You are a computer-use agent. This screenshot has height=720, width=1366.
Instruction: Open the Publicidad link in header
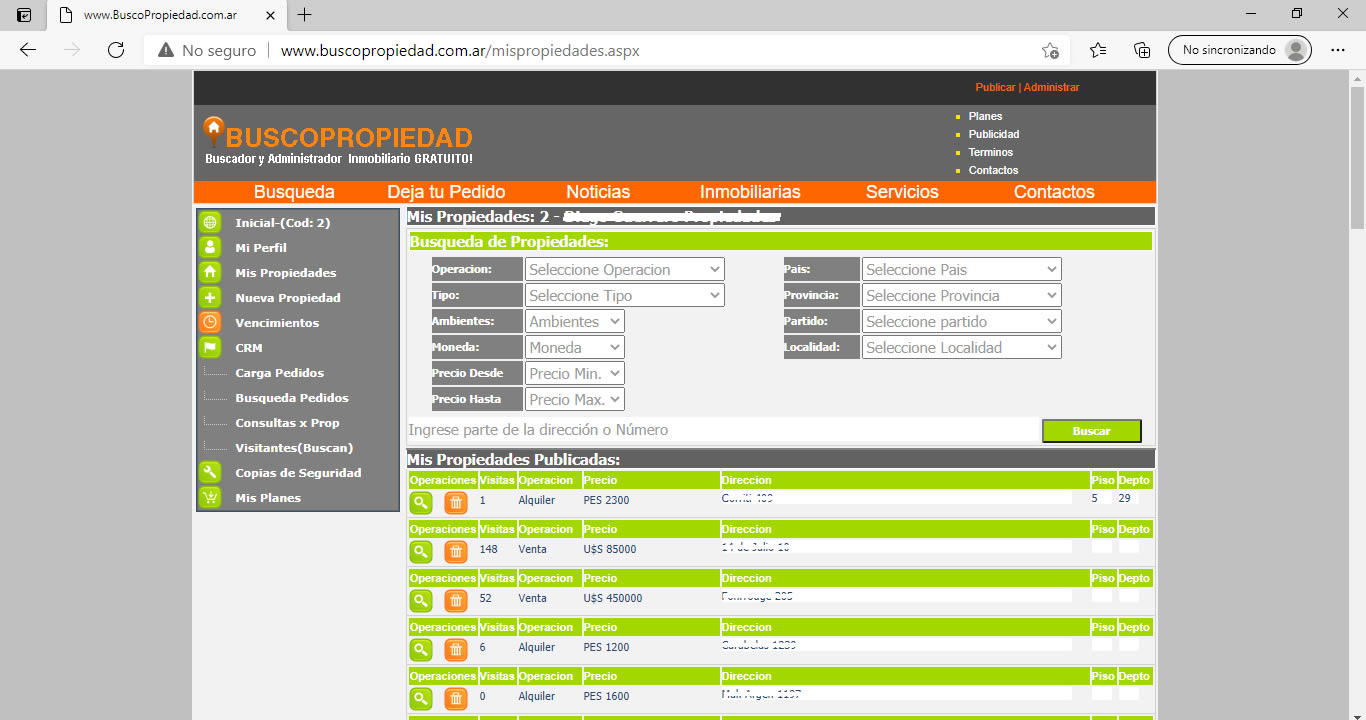pyautogui.click(x=994, y=134)
